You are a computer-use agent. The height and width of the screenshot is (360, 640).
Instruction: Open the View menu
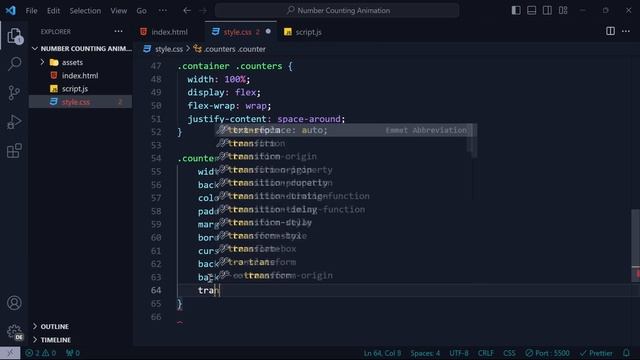tap(119, 11)
